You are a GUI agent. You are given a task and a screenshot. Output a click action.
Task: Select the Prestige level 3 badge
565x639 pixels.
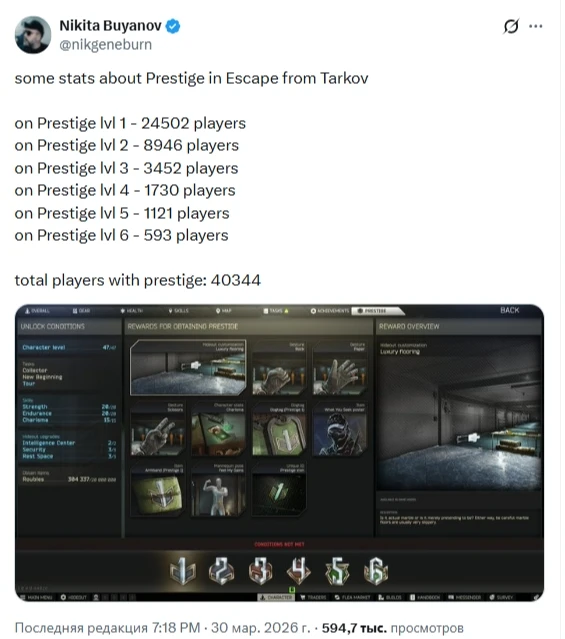point(260,571)
